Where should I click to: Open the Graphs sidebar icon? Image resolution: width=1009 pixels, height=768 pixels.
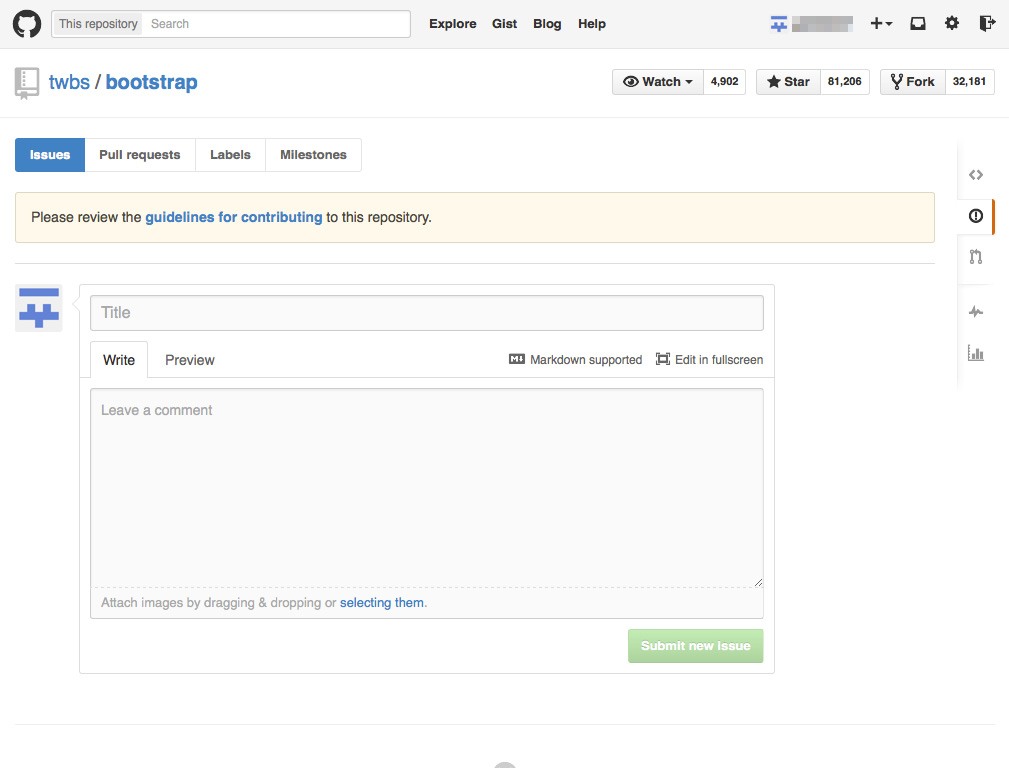(x=976, y=353)
